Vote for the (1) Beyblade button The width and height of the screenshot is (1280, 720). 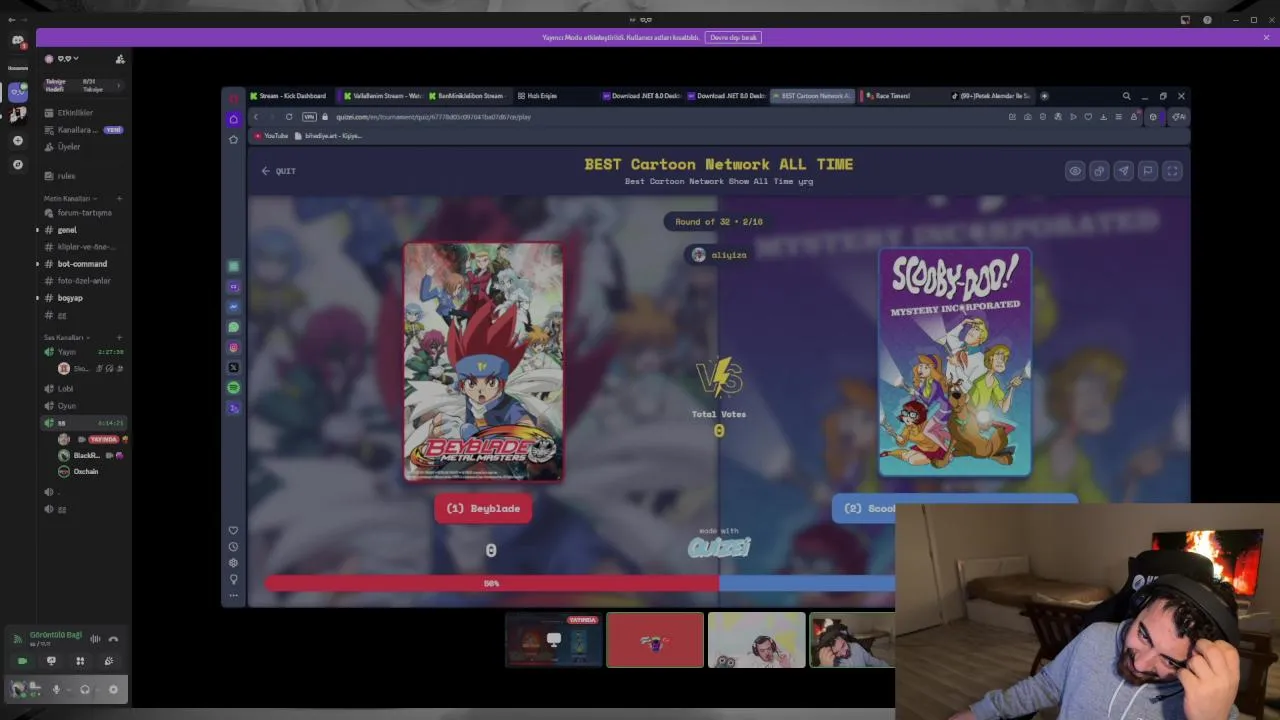pyautogui.click(x=483, y=509)
